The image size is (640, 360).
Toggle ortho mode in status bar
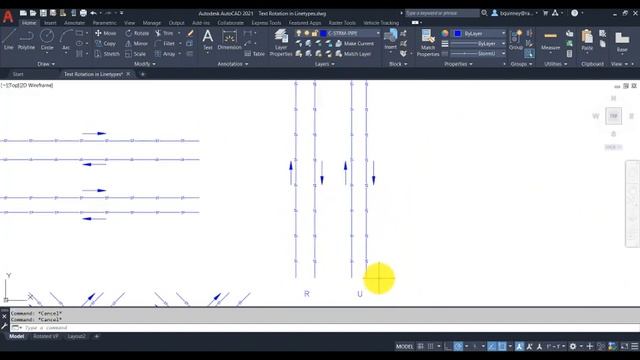(x=448, y=347)
